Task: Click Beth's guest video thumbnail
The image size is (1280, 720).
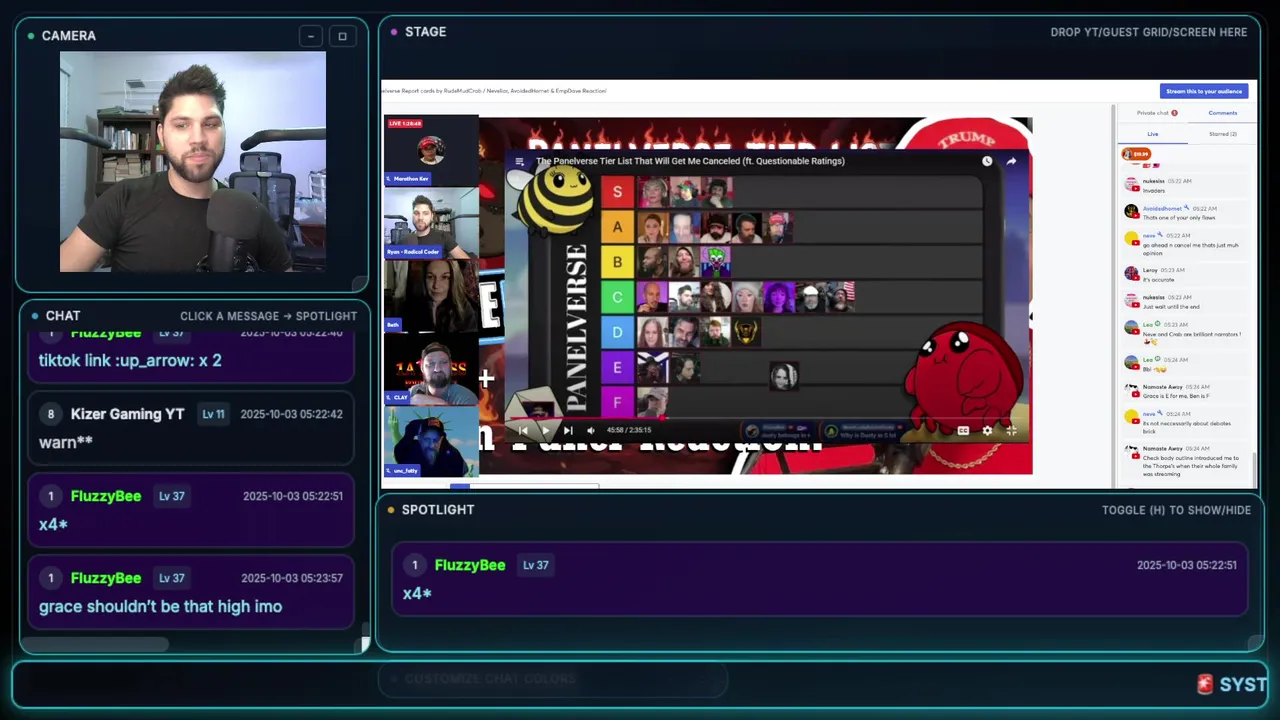Action: click(431, 295)
